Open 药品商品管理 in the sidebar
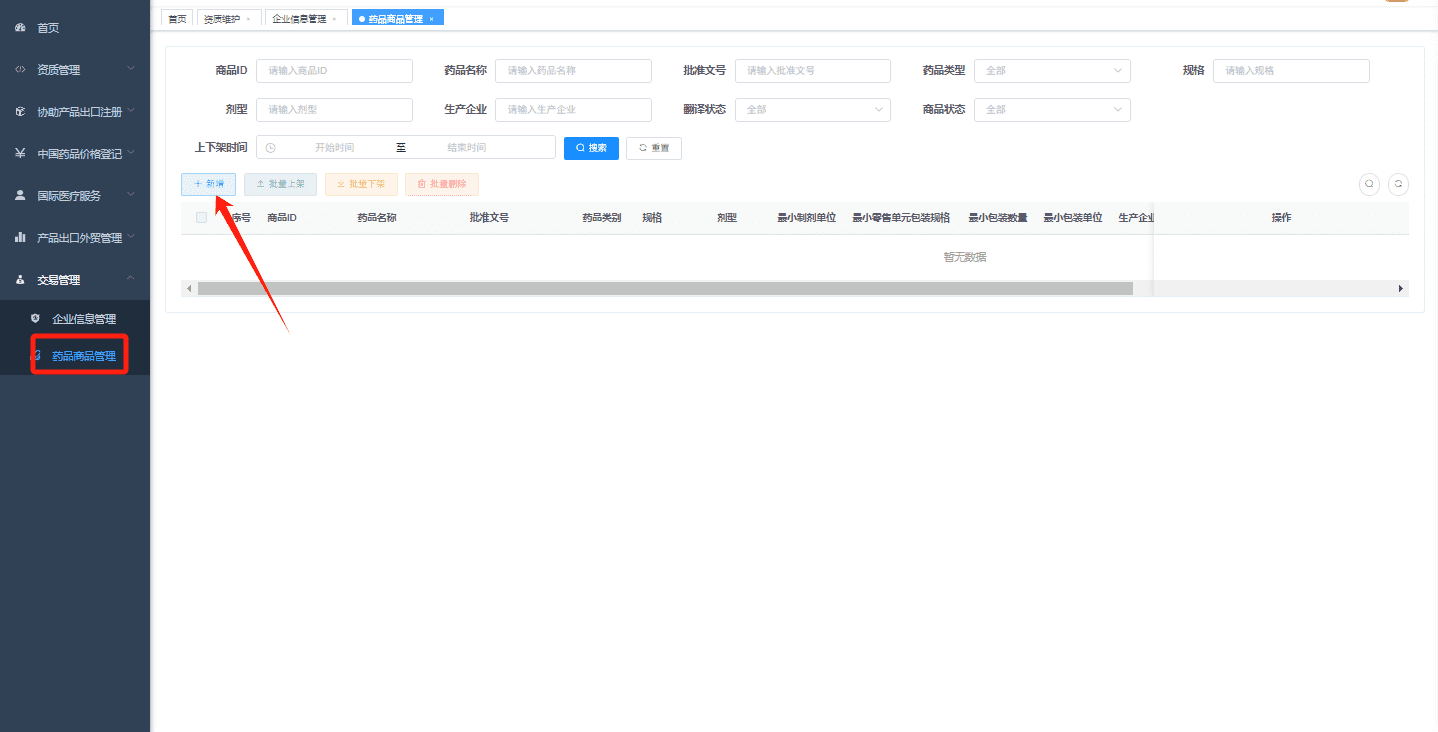 tap(84, 356)
